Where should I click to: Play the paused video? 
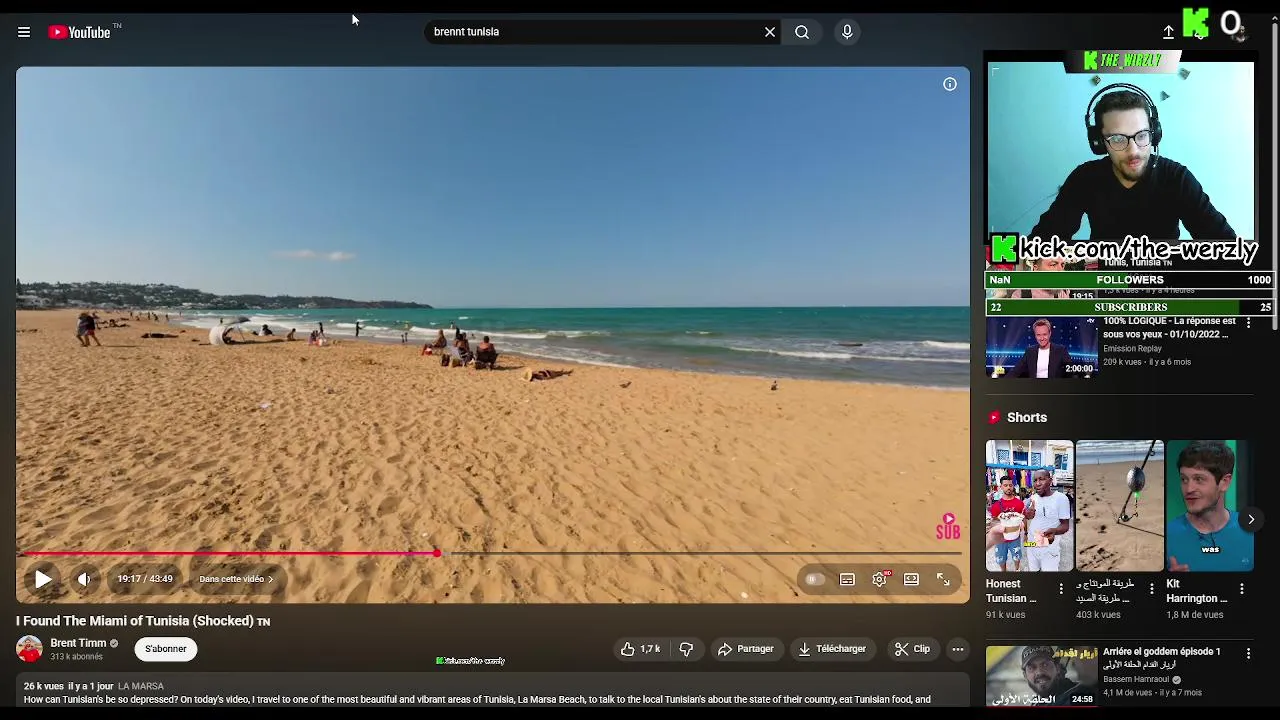43,579
